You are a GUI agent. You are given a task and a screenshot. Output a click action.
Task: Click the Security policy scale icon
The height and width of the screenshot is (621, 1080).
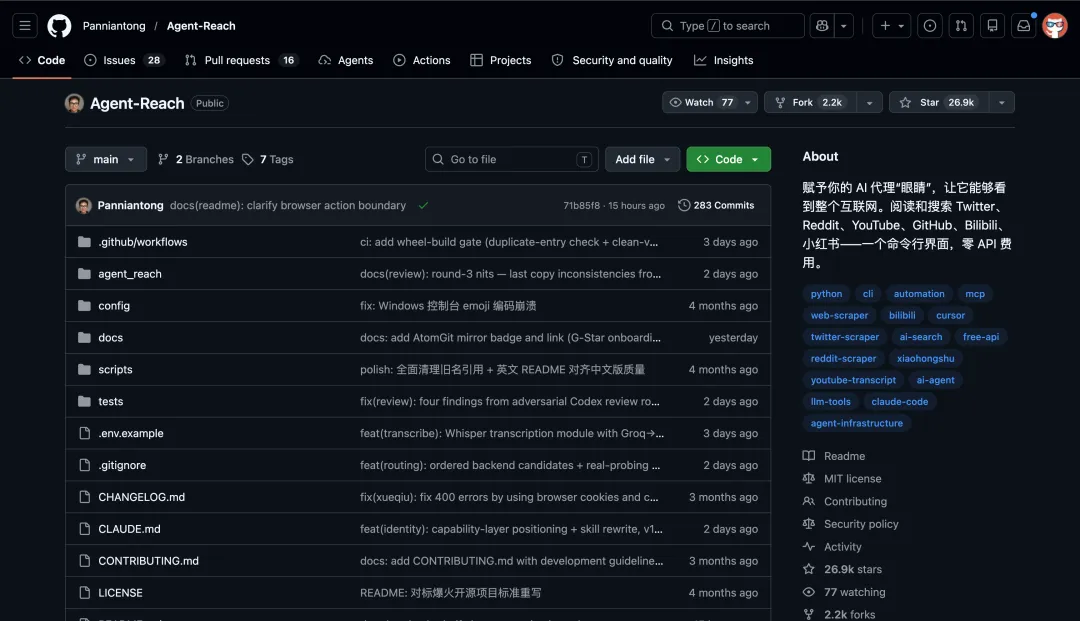pyautogui.click(x=809, y=524)
